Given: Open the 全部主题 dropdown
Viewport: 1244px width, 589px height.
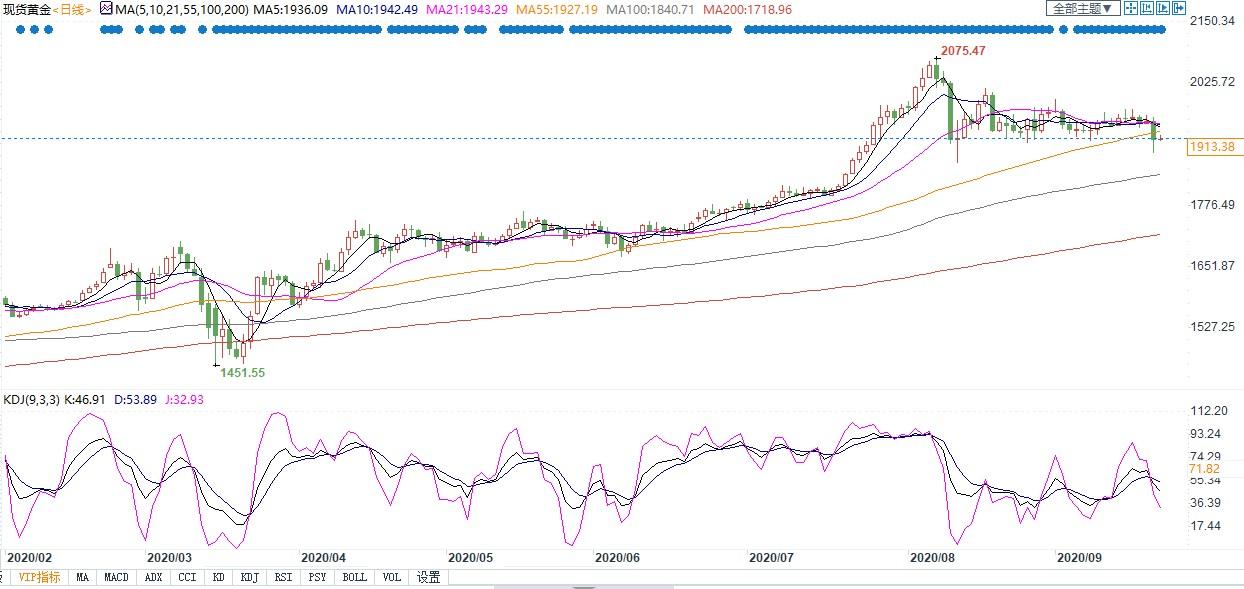Looking at the screenshot, I should [x=1083, y=8].
